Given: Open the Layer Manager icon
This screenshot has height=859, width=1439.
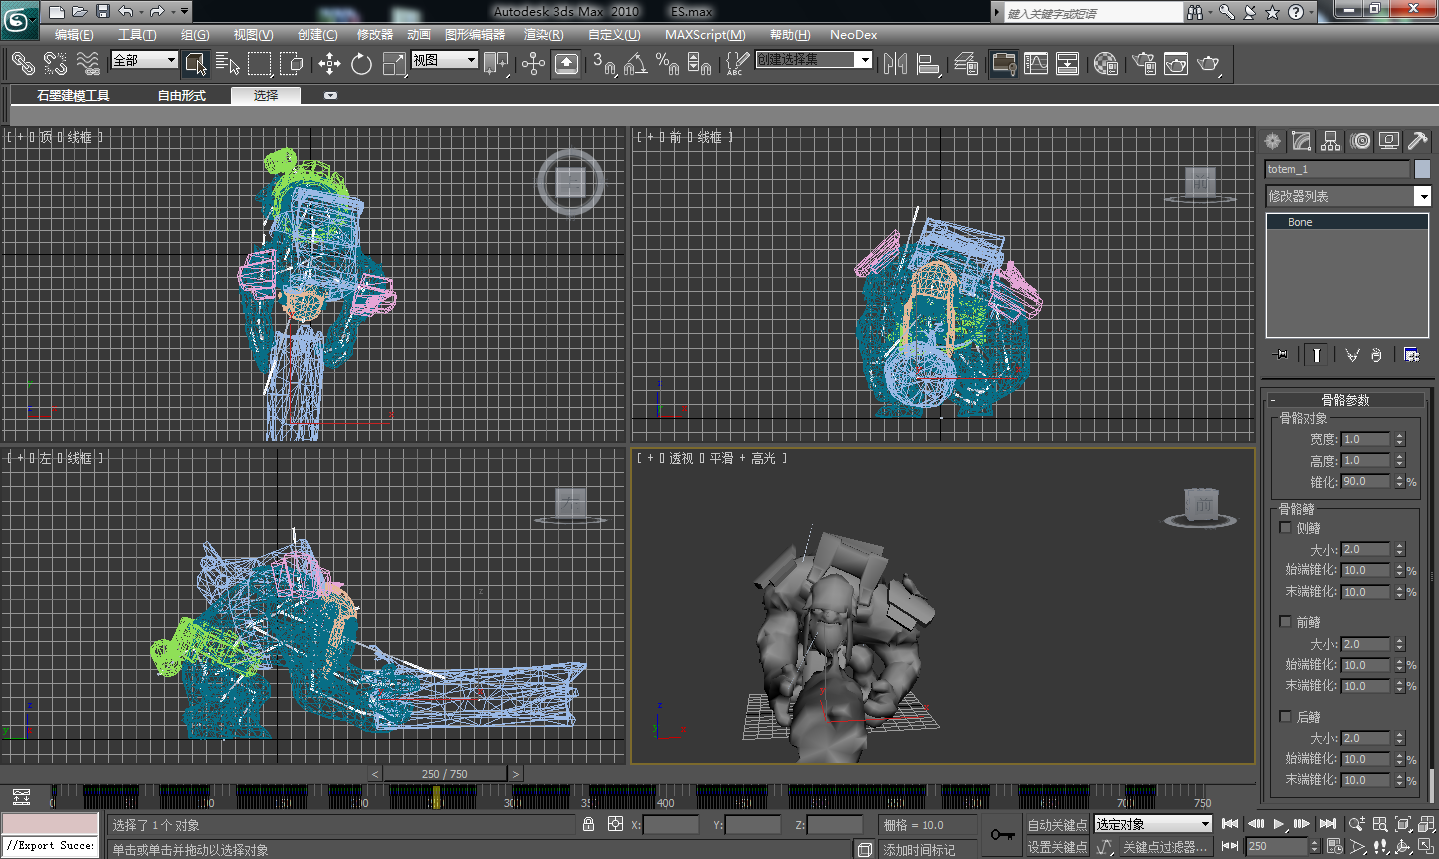Looking at the screenshot, I should point(966,64).
